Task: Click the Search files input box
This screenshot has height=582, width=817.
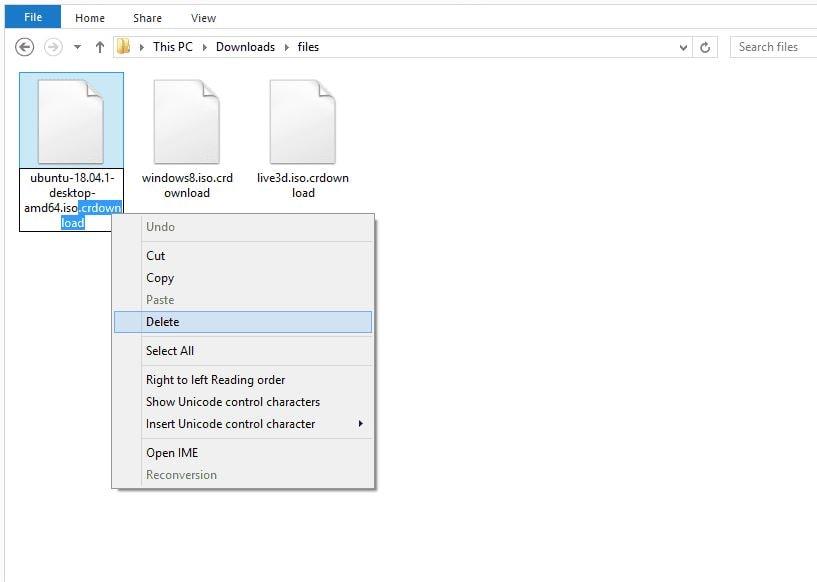Action: (x=770, y=47)
